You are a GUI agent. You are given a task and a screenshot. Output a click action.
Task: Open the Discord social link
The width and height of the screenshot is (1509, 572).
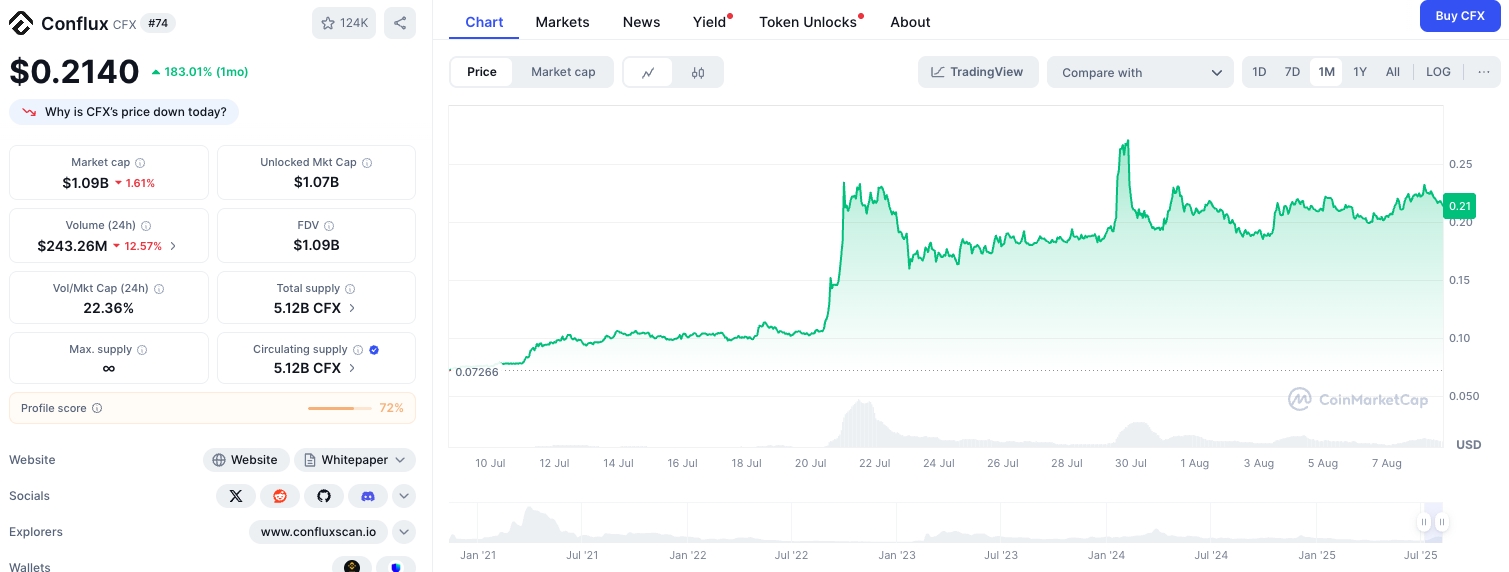tap(368, 495)
